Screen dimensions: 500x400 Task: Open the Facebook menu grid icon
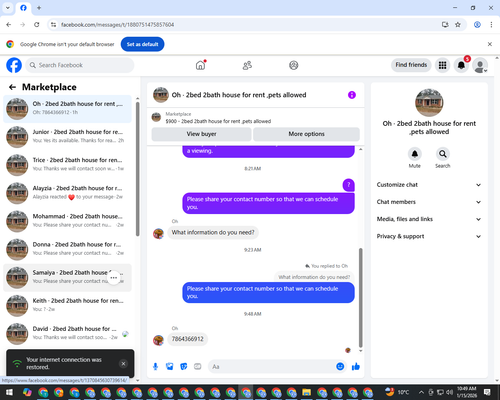coord(442,65)
